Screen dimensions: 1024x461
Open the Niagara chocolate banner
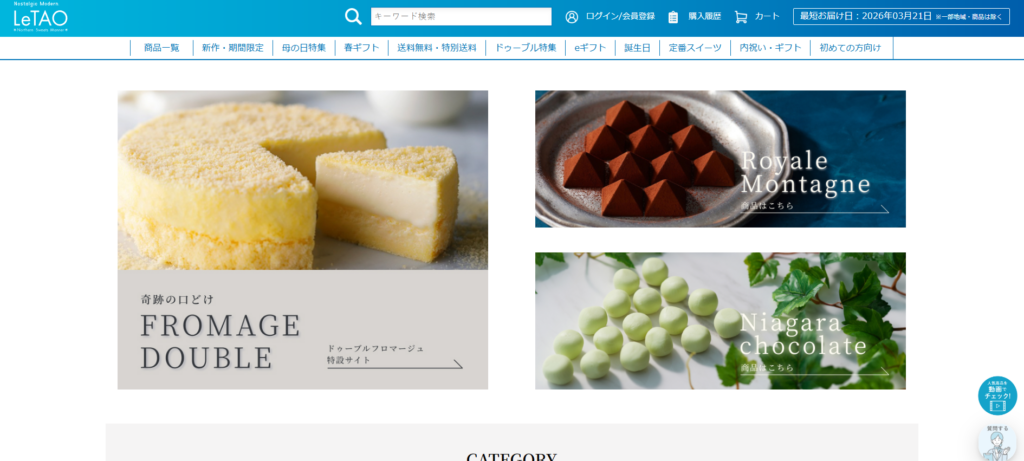(720, 321)
